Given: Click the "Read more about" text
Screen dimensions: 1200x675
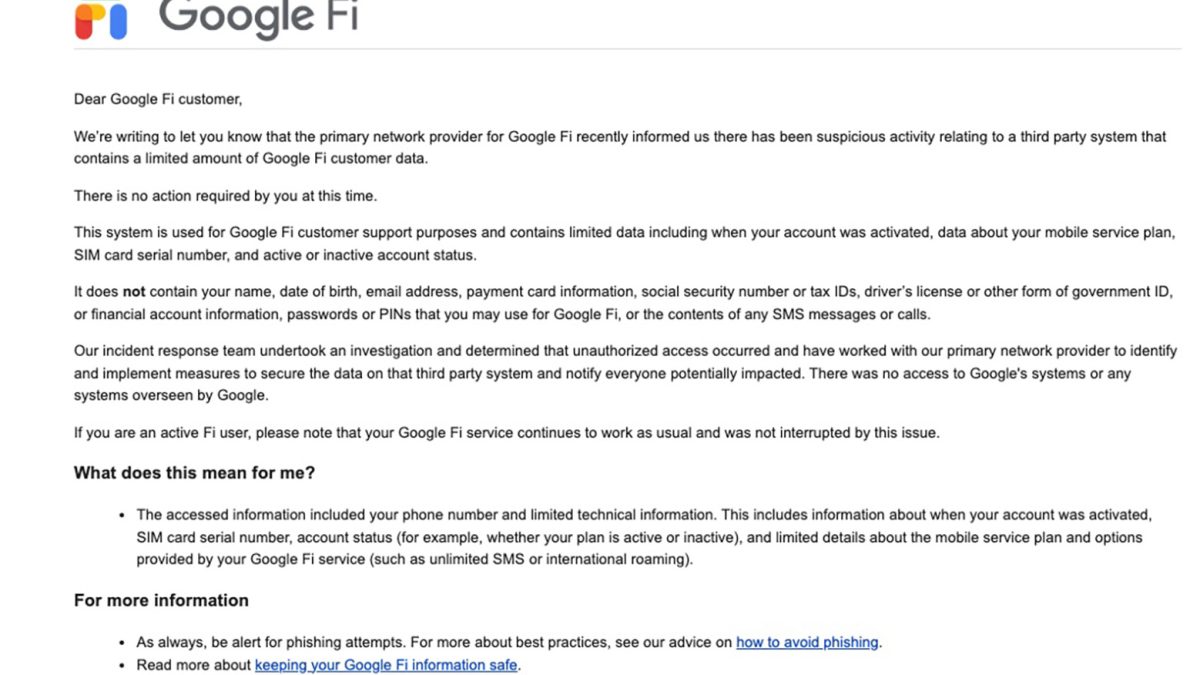Looking at the screenshot, I should 194,665.
